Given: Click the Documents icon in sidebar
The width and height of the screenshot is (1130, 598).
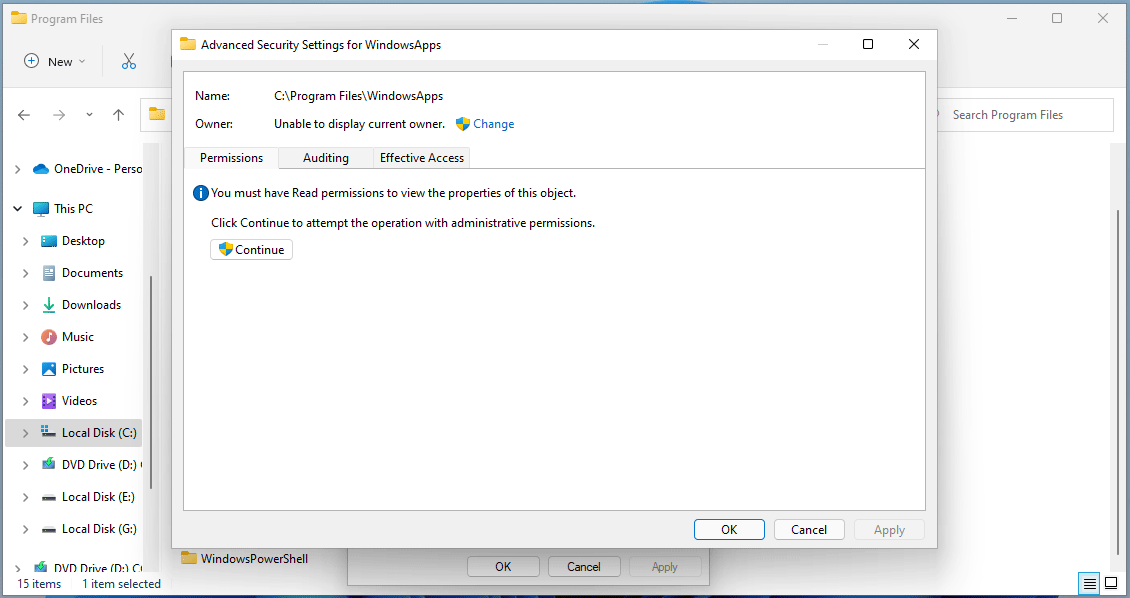Looking at the screenshot, I should coord(49,273).
